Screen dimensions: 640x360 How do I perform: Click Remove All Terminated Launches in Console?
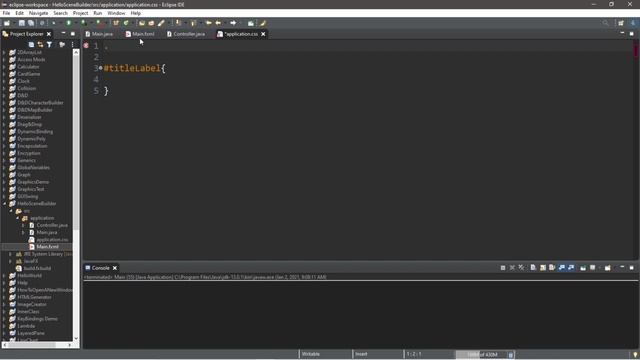click(x=522, y=268)
